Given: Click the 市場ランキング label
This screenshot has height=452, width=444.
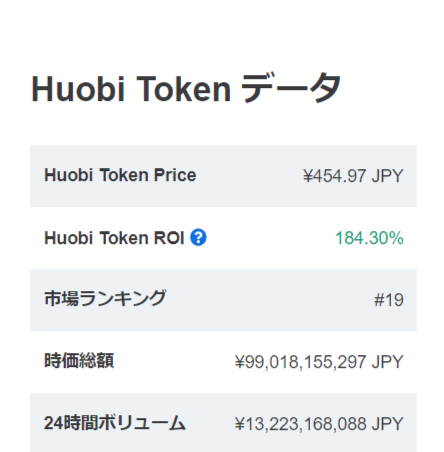Looking at the screenshot, I should click(x=105, y=298).
